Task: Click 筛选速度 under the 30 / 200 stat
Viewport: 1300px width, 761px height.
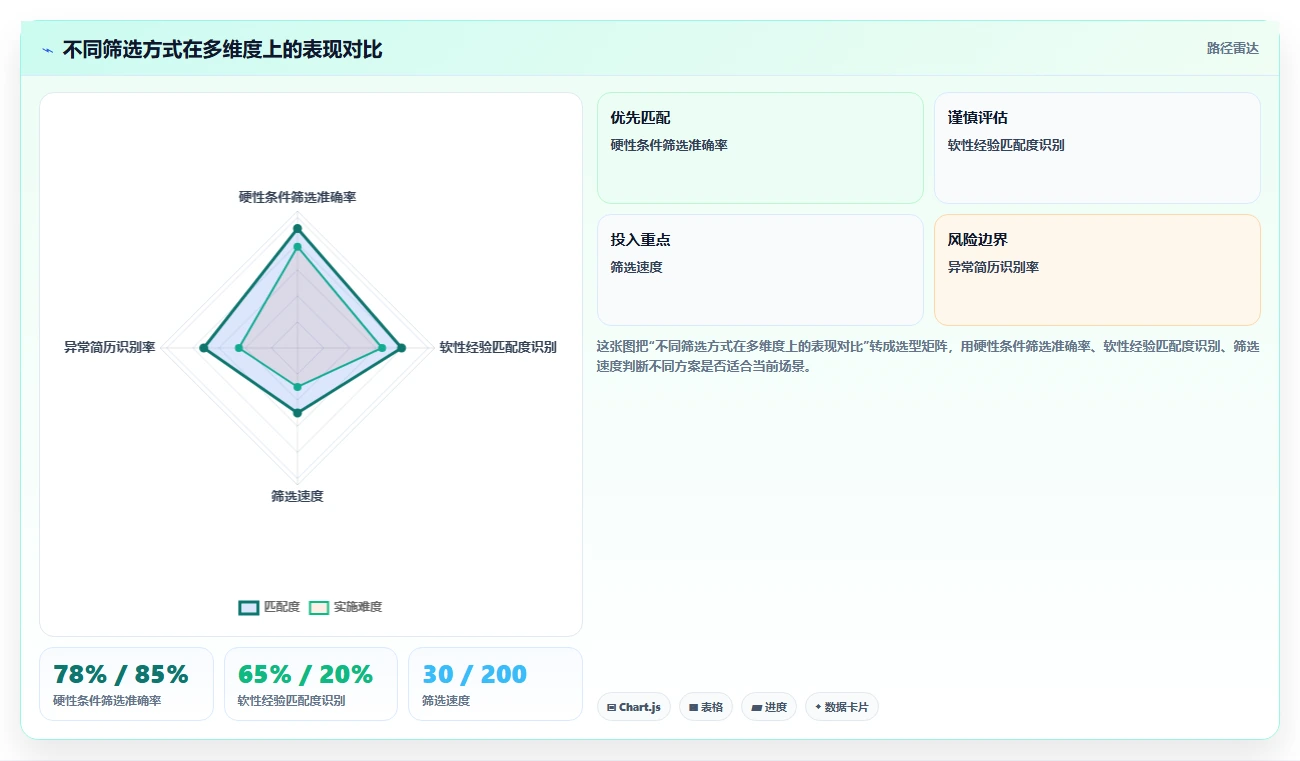Action: click(446, 701)
